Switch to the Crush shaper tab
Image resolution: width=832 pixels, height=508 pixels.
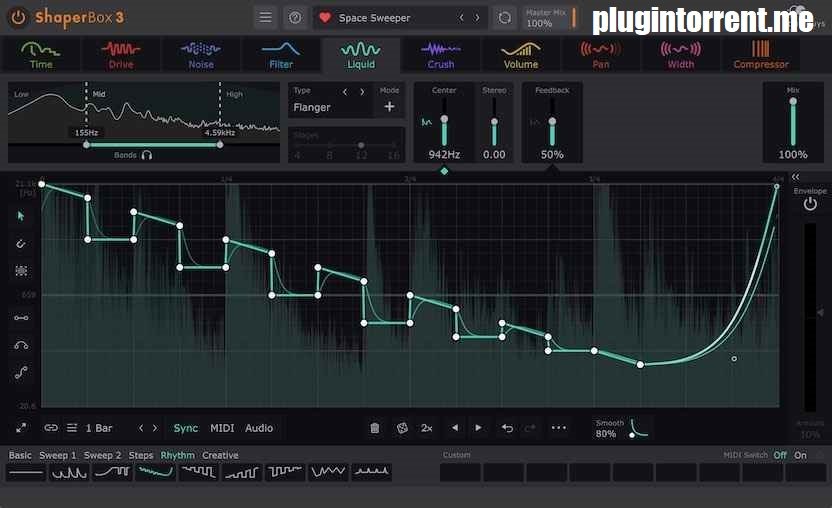coord(441,55)
